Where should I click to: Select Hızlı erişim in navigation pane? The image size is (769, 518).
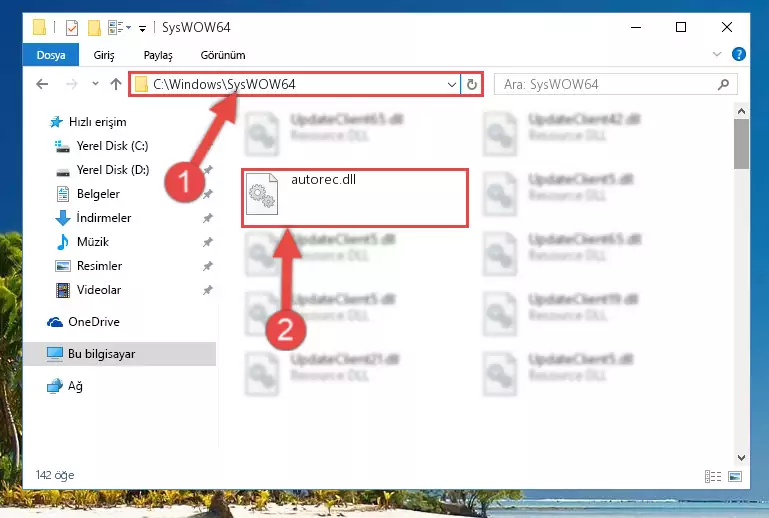[x=97, y=122]
